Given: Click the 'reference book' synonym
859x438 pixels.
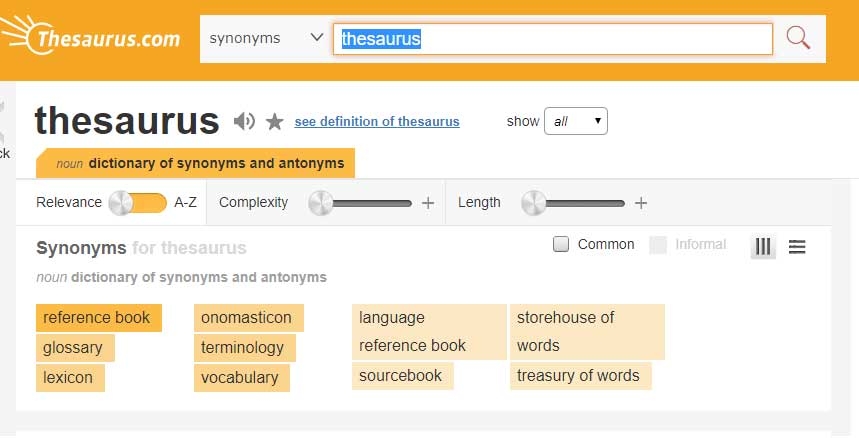Looking at the screenshot, I should click(x=96, y=318).
